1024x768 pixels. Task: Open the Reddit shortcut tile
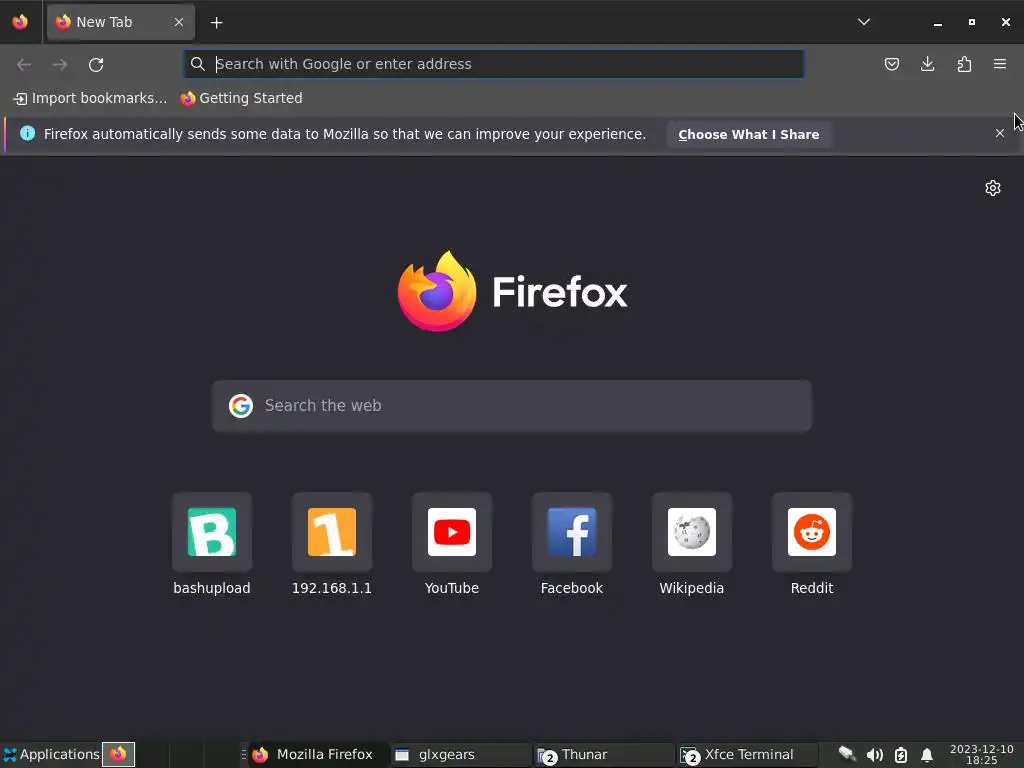point(812,545)
